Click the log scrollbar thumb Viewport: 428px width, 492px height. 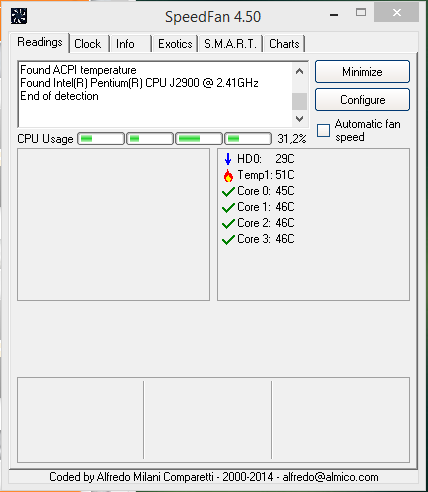(299, 101)
